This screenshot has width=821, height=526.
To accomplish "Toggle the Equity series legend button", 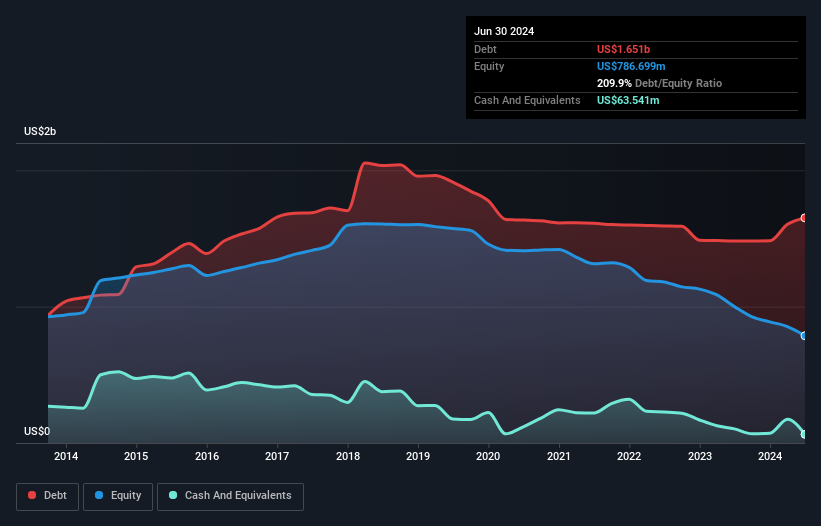I will click(x=118, y=496).
